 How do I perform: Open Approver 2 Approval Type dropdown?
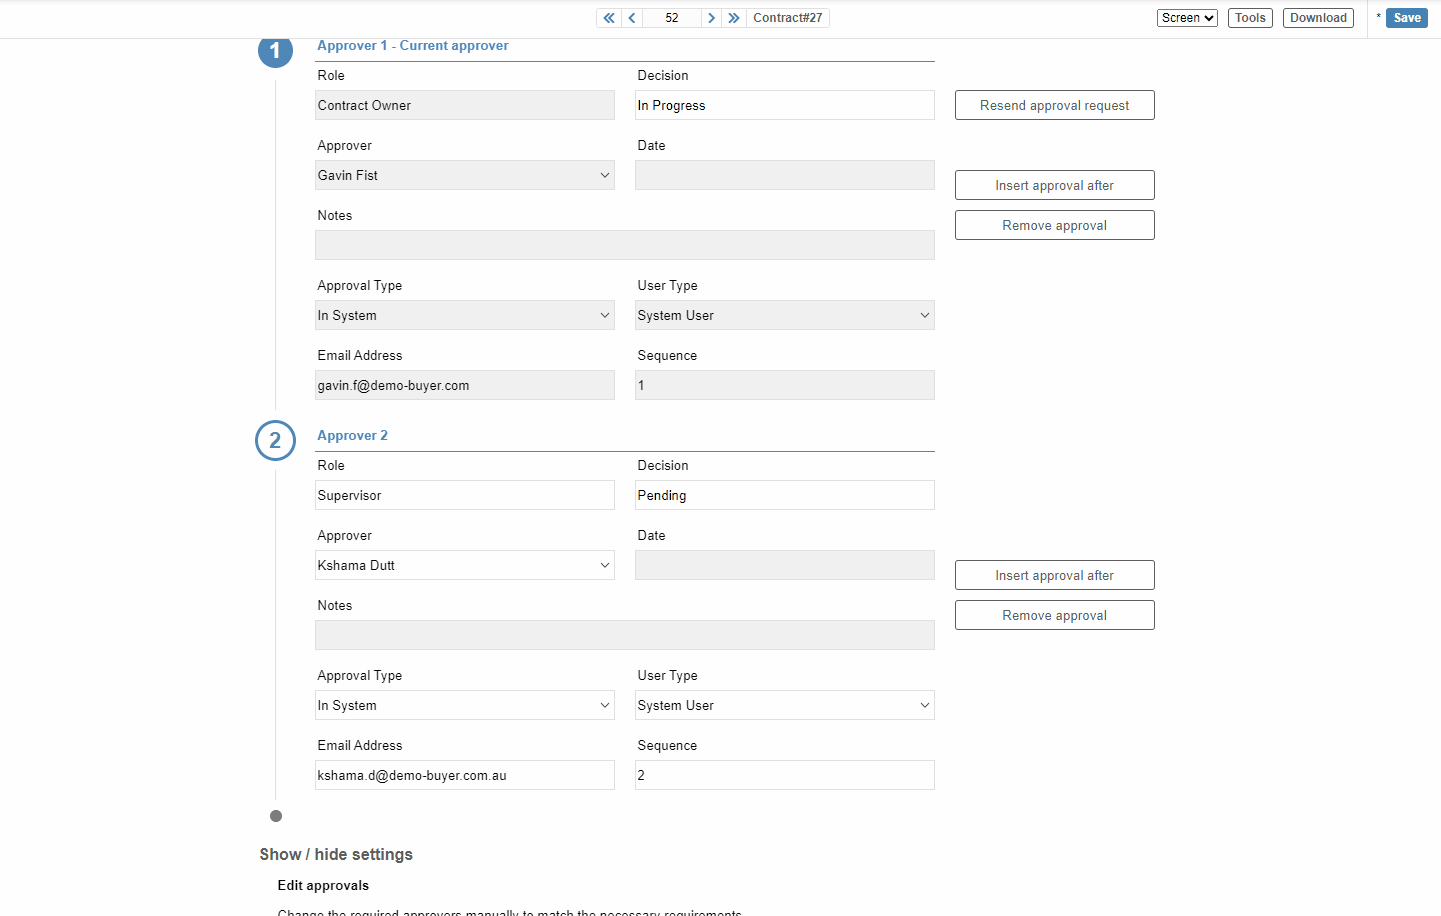click(x=465, y=705)
